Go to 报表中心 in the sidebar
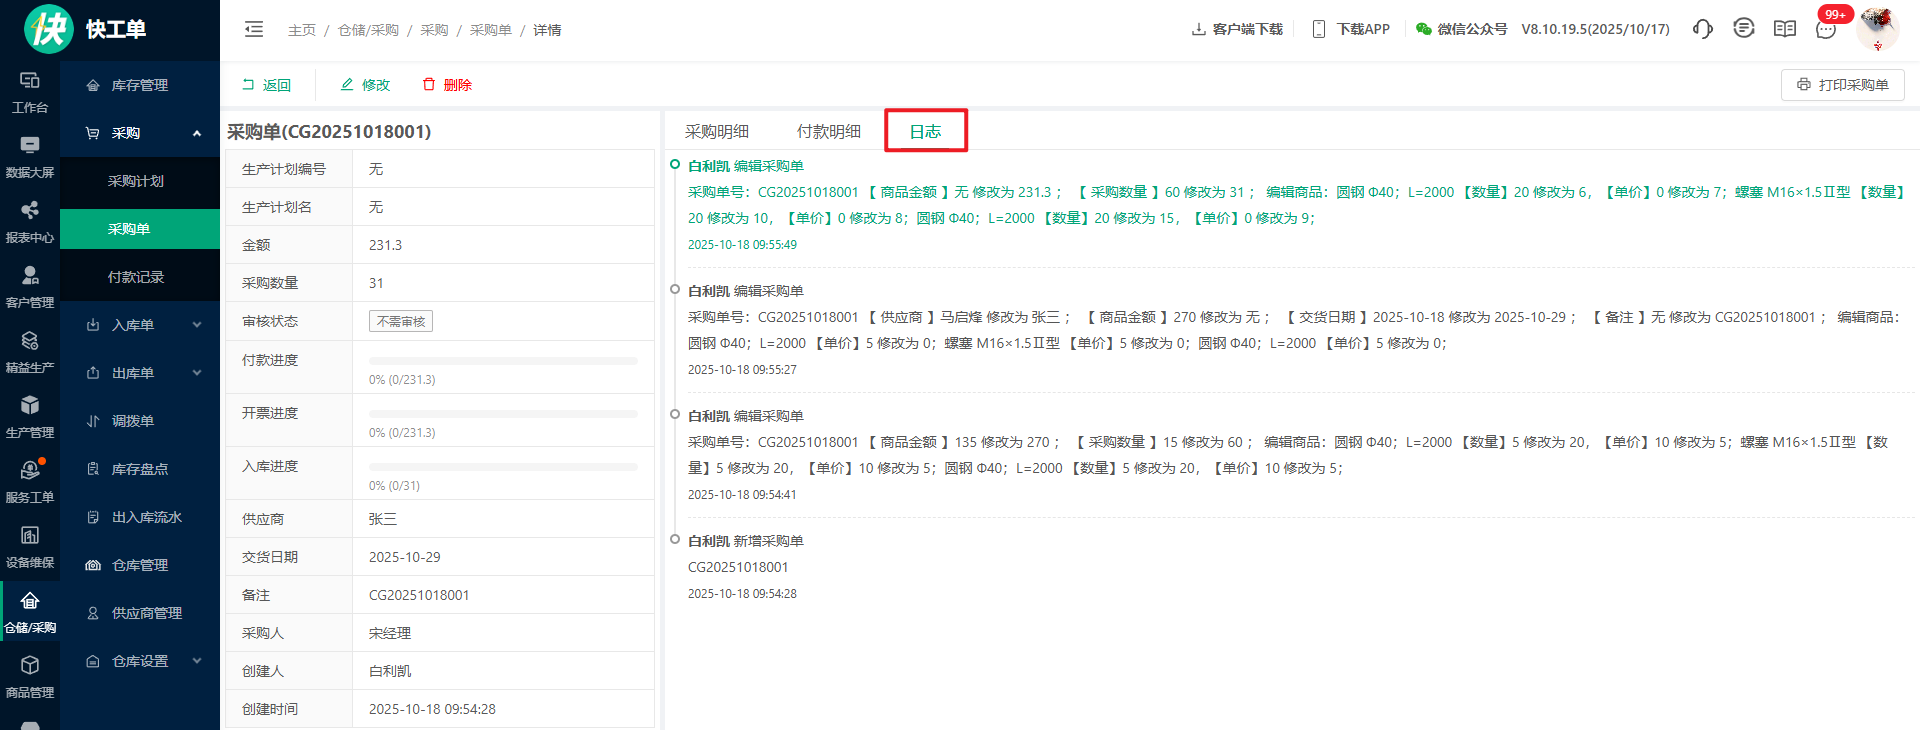This screenshot has height=730, width=1920. pos(30,222)
